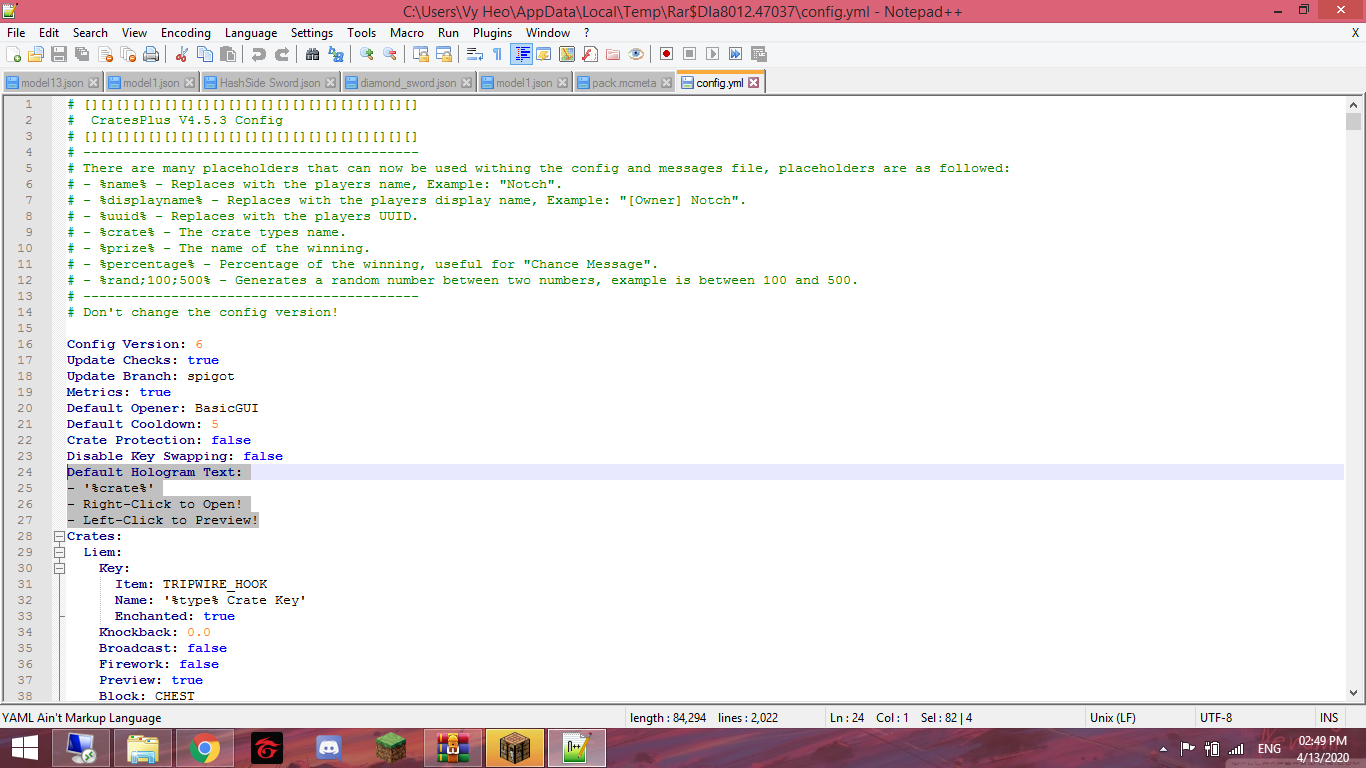Image resolution: width=1366 pixels, height=768 pixels.
Task: Open the Encoding menu
Action: (186, 33)
